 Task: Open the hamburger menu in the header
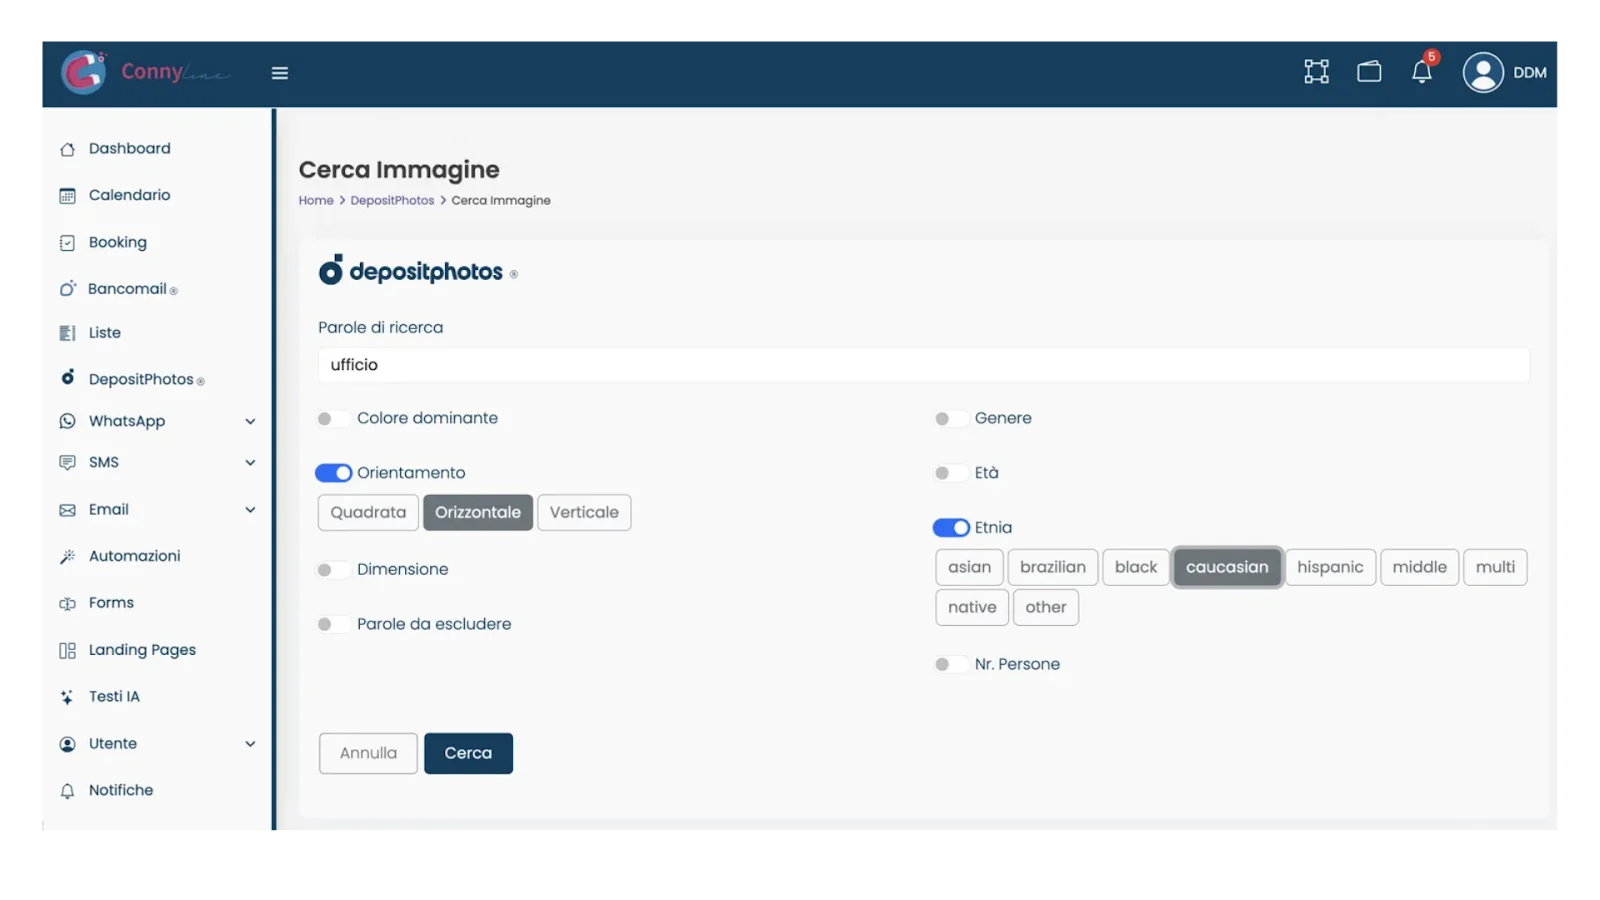click(280, 73)
